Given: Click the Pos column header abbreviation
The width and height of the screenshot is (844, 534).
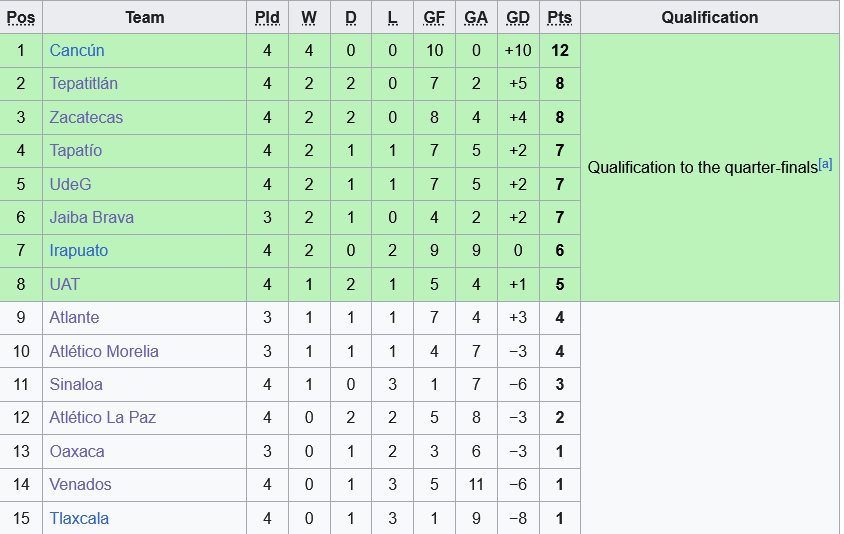Looking at the screenshot, I should pyautogui.click(x=21, y=17).
